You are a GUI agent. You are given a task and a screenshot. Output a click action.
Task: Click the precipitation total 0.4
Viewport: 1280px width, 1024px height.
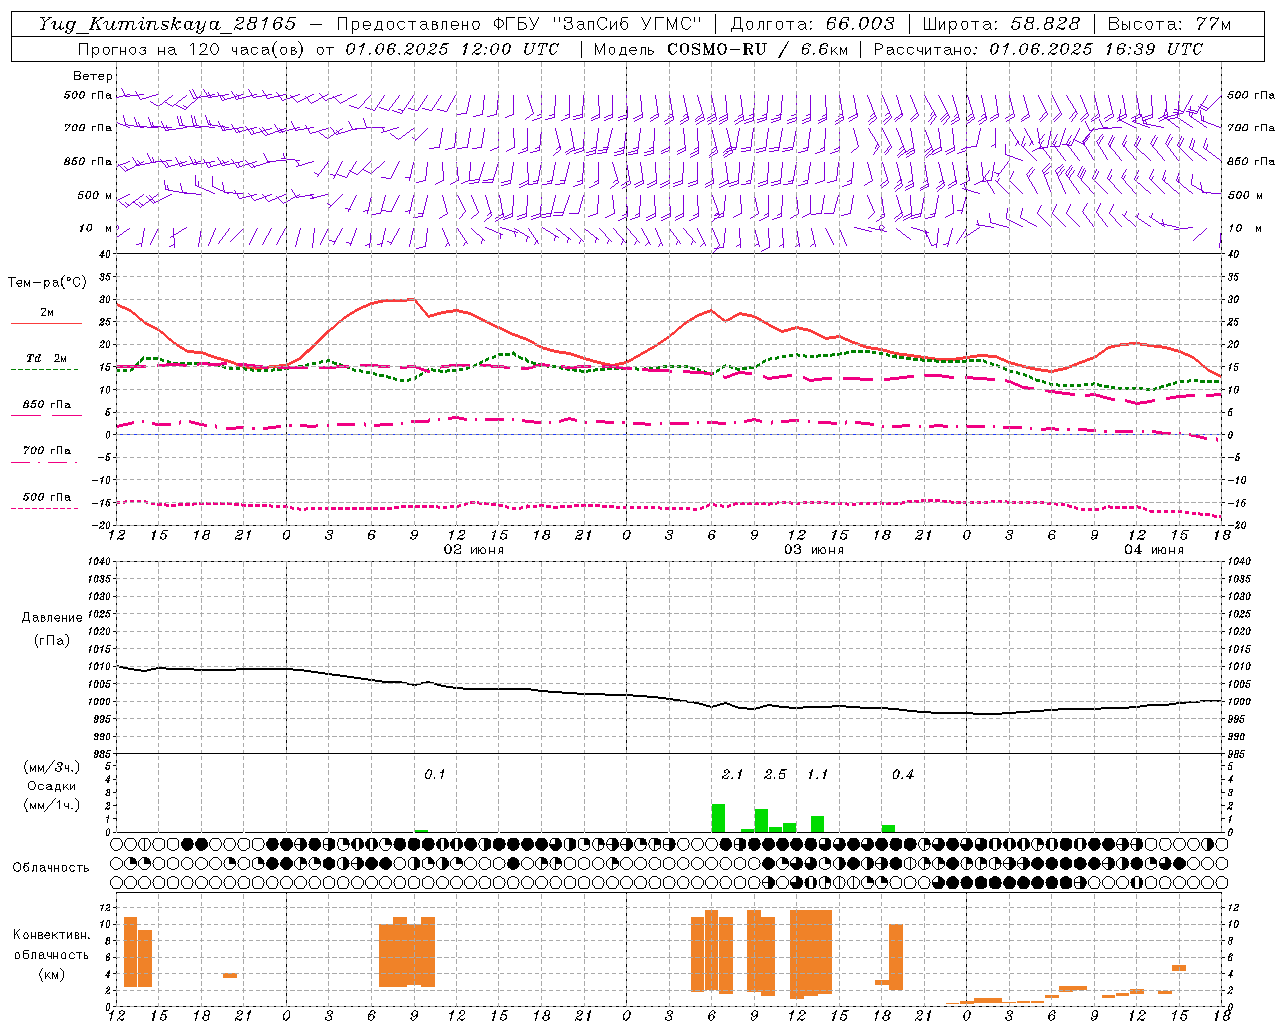[x=903, y=775]
